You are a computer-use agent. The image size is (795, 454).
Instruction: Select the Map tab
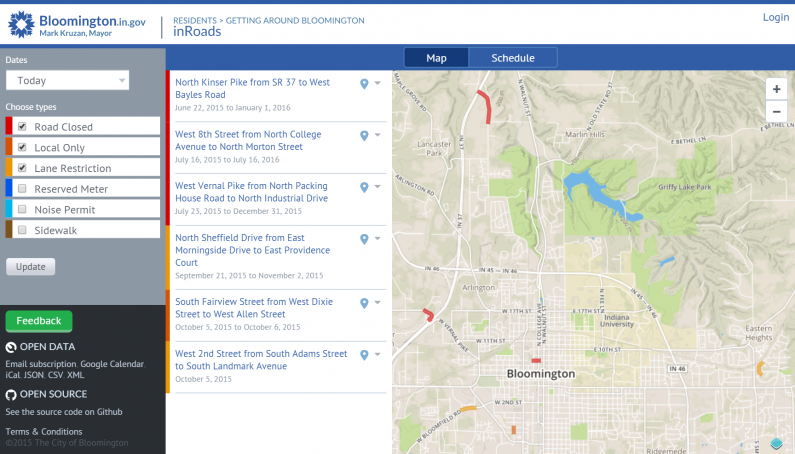click(436, 58)
